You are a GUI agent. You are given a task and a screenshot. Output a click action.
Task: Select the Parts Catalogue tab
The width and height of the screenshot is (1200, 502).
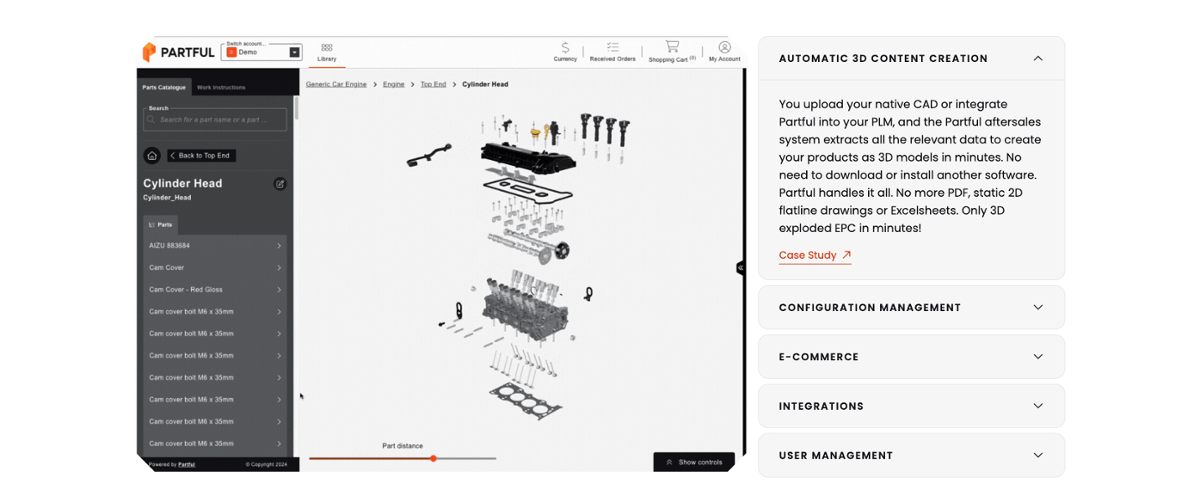(164, 88)
